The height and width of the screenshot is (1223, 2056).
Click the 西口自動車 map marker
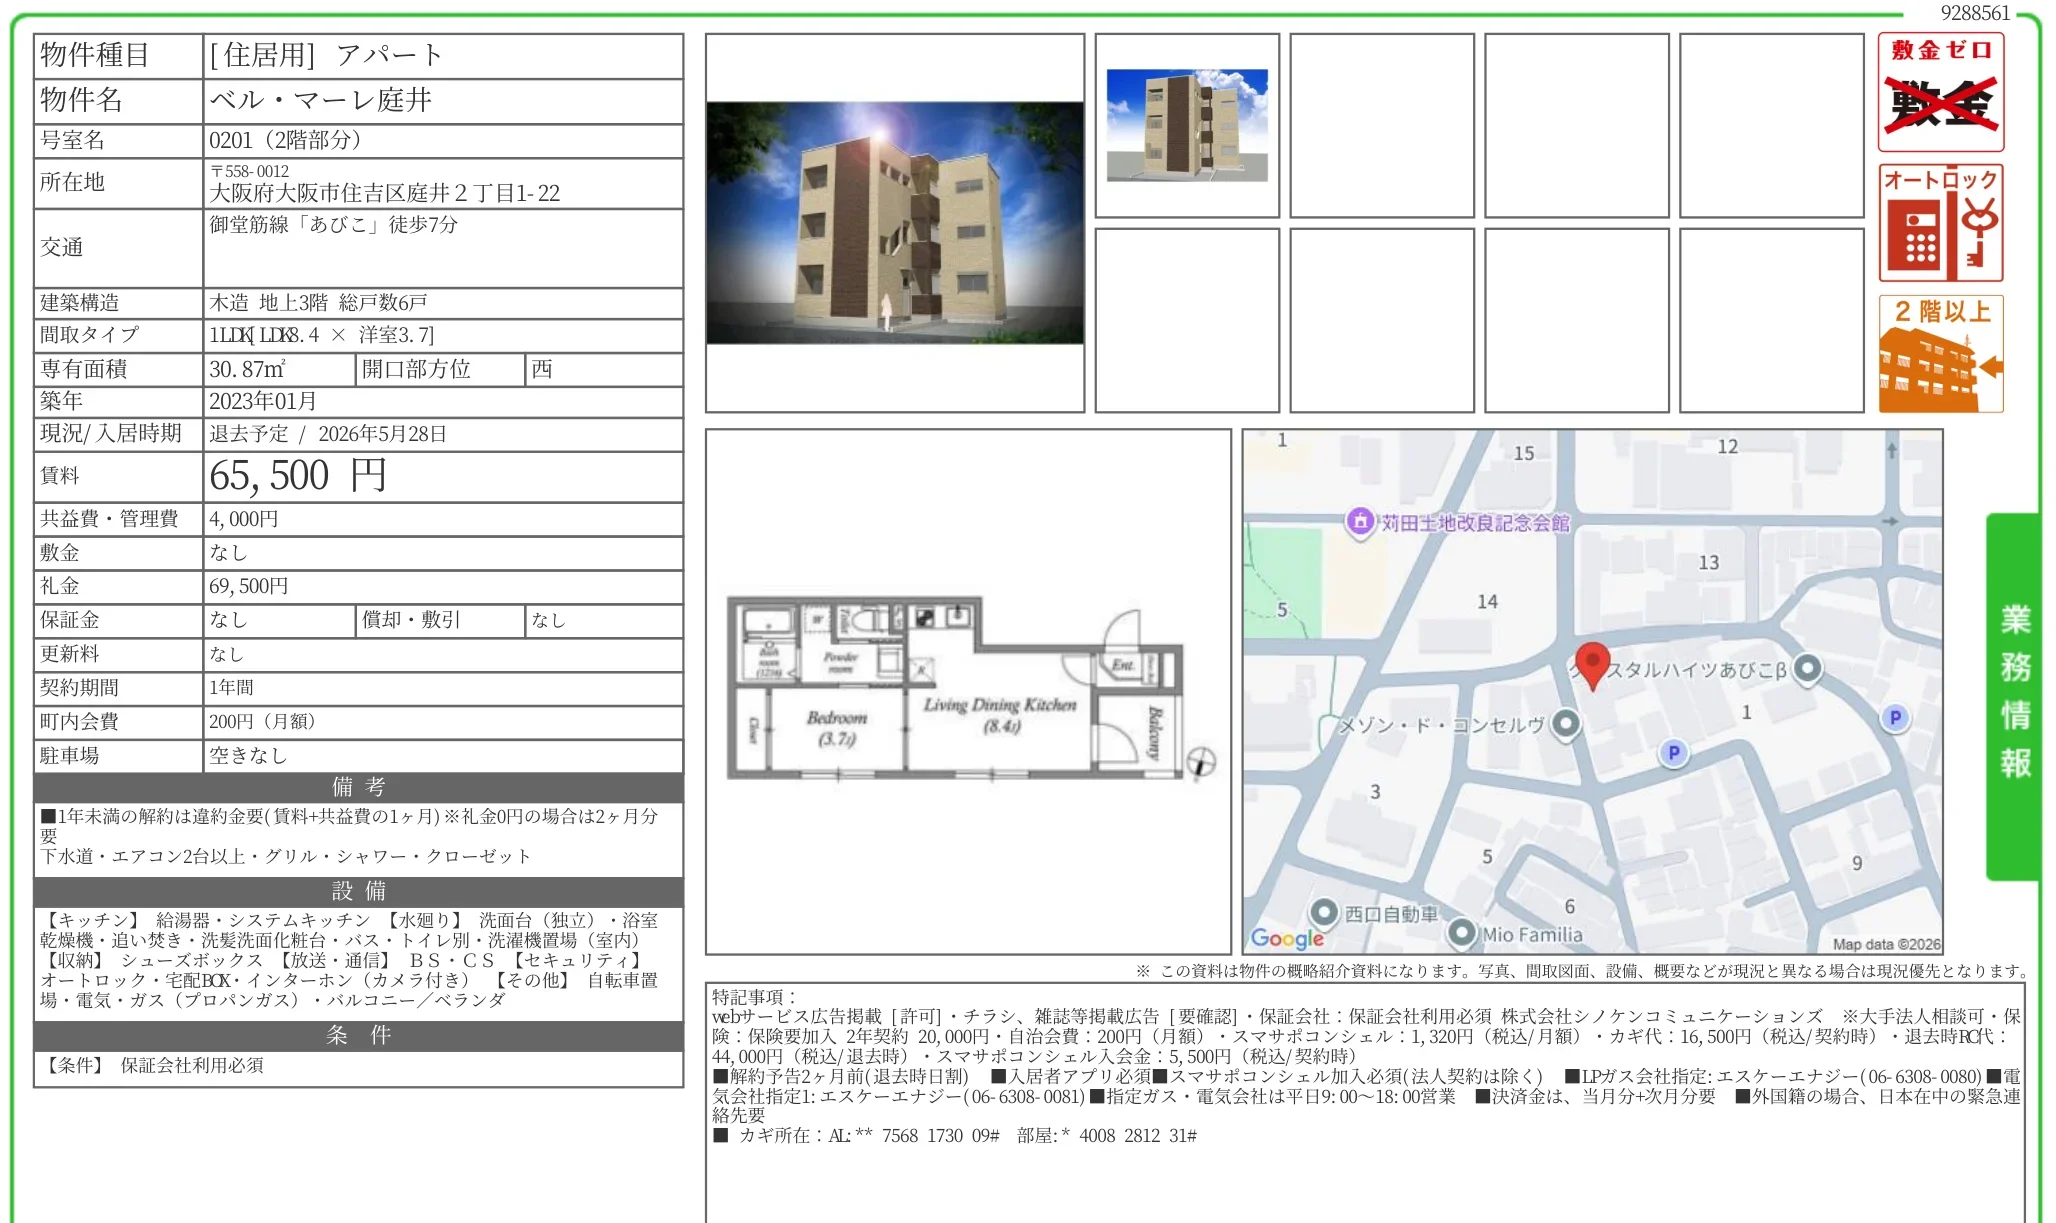(x=1324, y=912)
